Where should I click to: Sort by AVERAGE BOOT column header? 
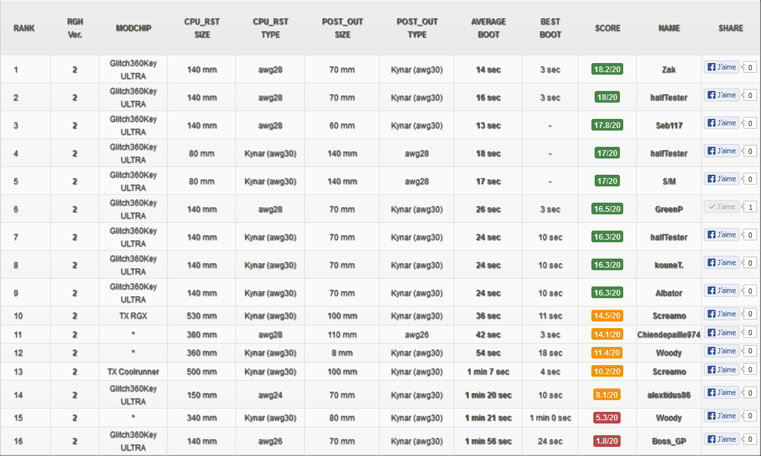(x=488, y=28)
